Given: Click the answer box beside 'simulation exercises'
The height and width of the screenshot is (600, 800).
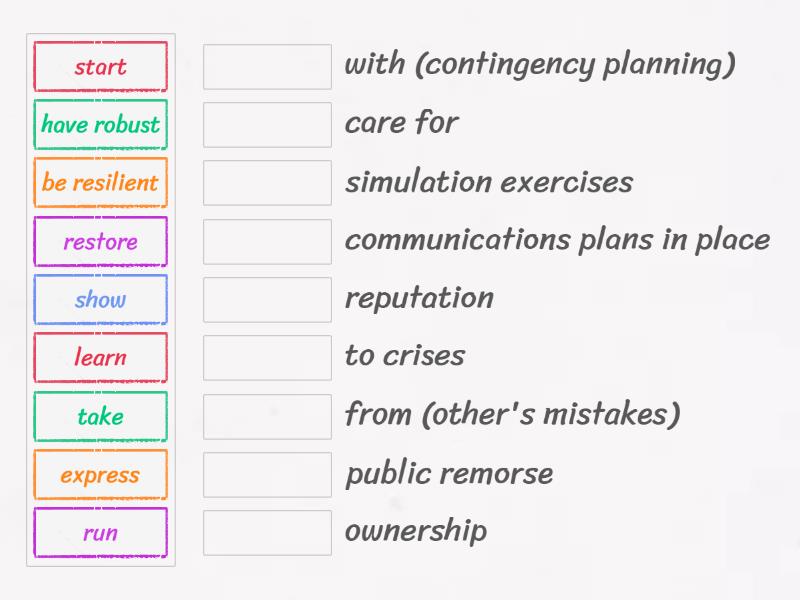Looking at the screenshot, I should coord(267,182).
